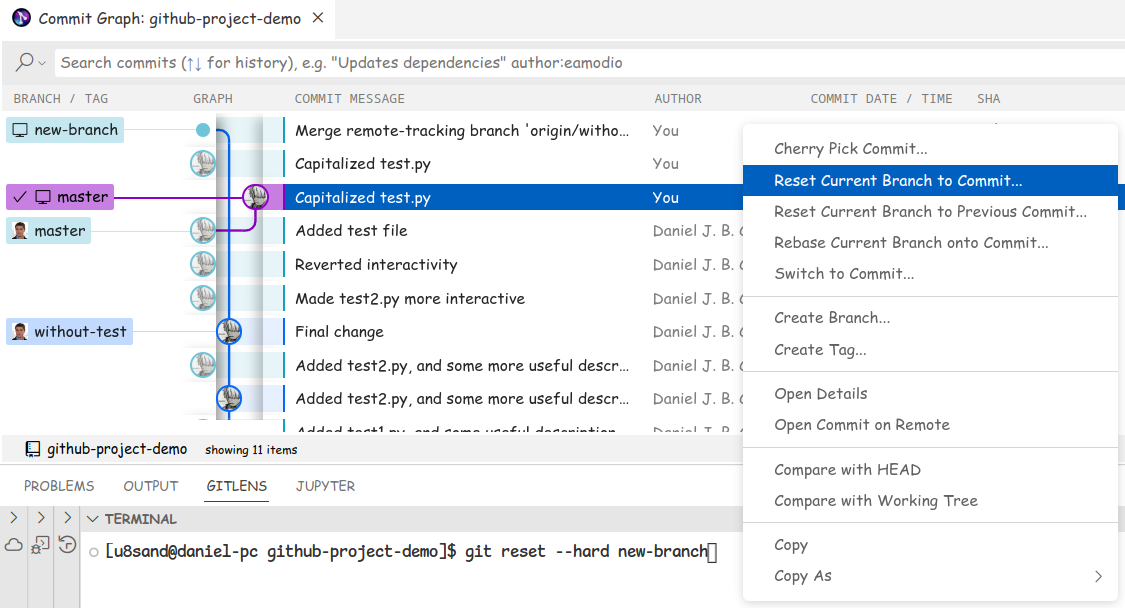Click the cloud icon left of the terminal
Viewport: 1125px width, 608px height.
click(x=14, y=545)
